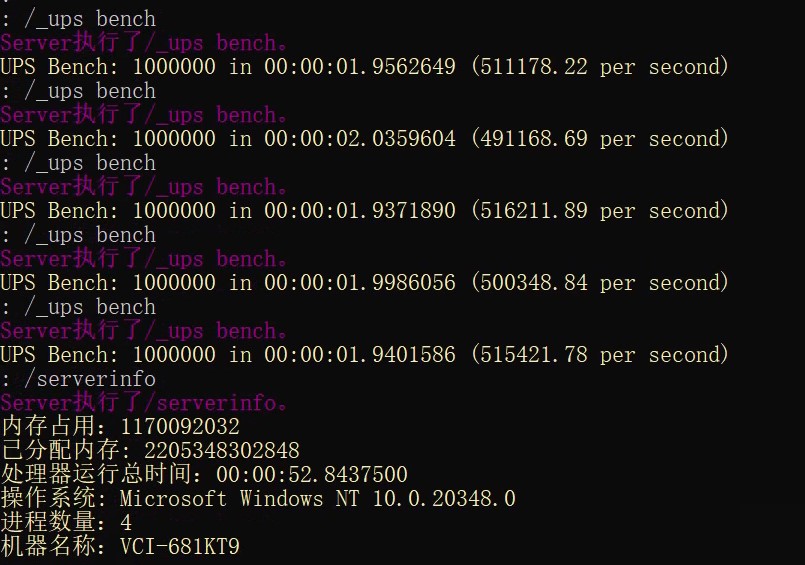
Task: Click the 操作系统 Microsoft Windows NT line
Action: click(258, 498)
